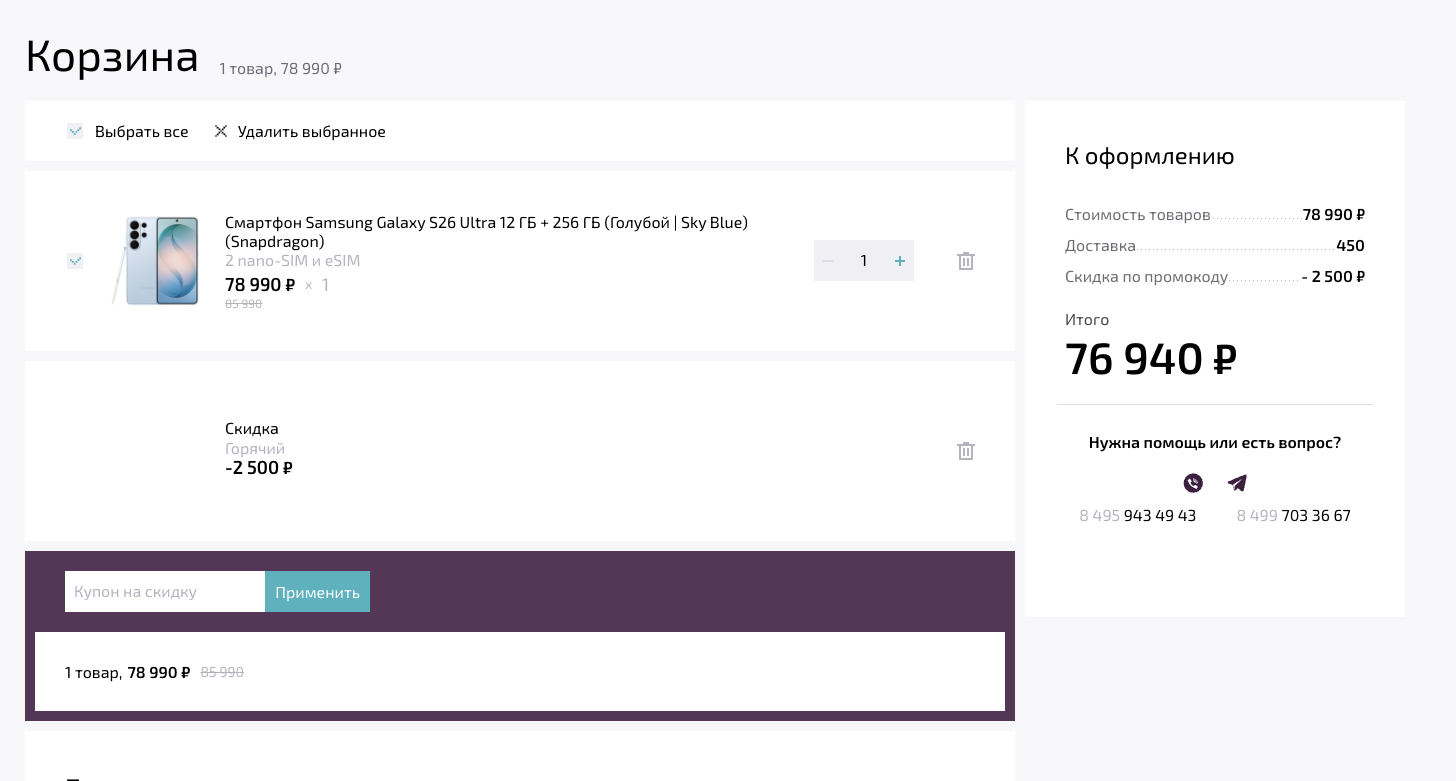Viewport: 1456px width, 781px height.
Task: Click the 'Скидка по промокоду' row label
Action: click(x=1146, y=277)
